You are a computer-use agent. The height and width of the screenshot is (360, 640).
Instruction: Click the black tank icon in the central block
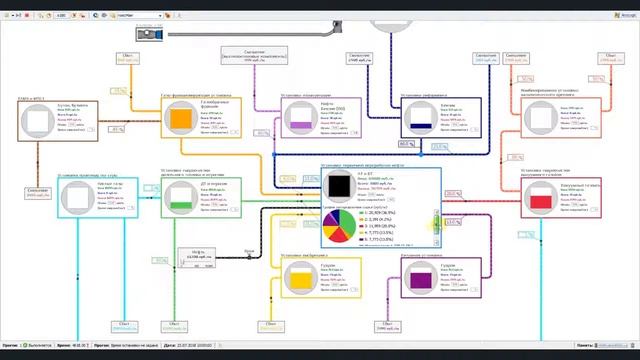point(339,186)
